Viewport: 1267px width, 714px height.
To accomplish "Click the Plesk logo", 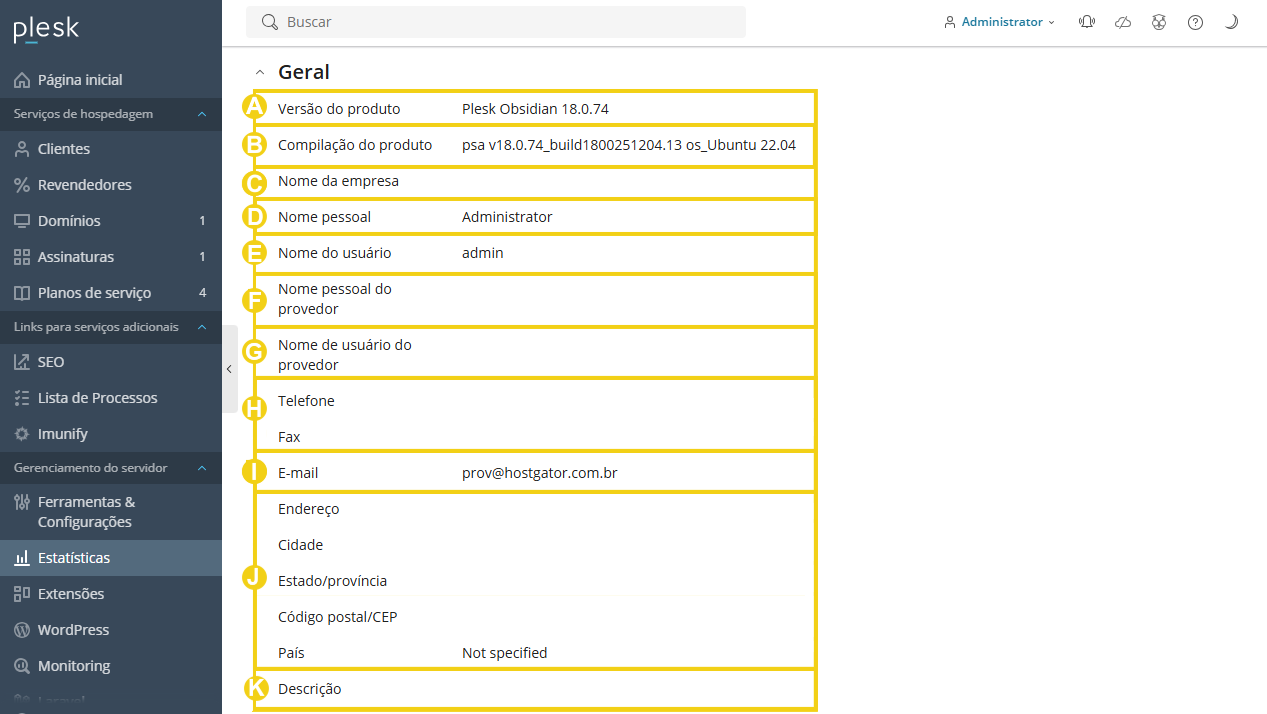I will tap(46, 31).
